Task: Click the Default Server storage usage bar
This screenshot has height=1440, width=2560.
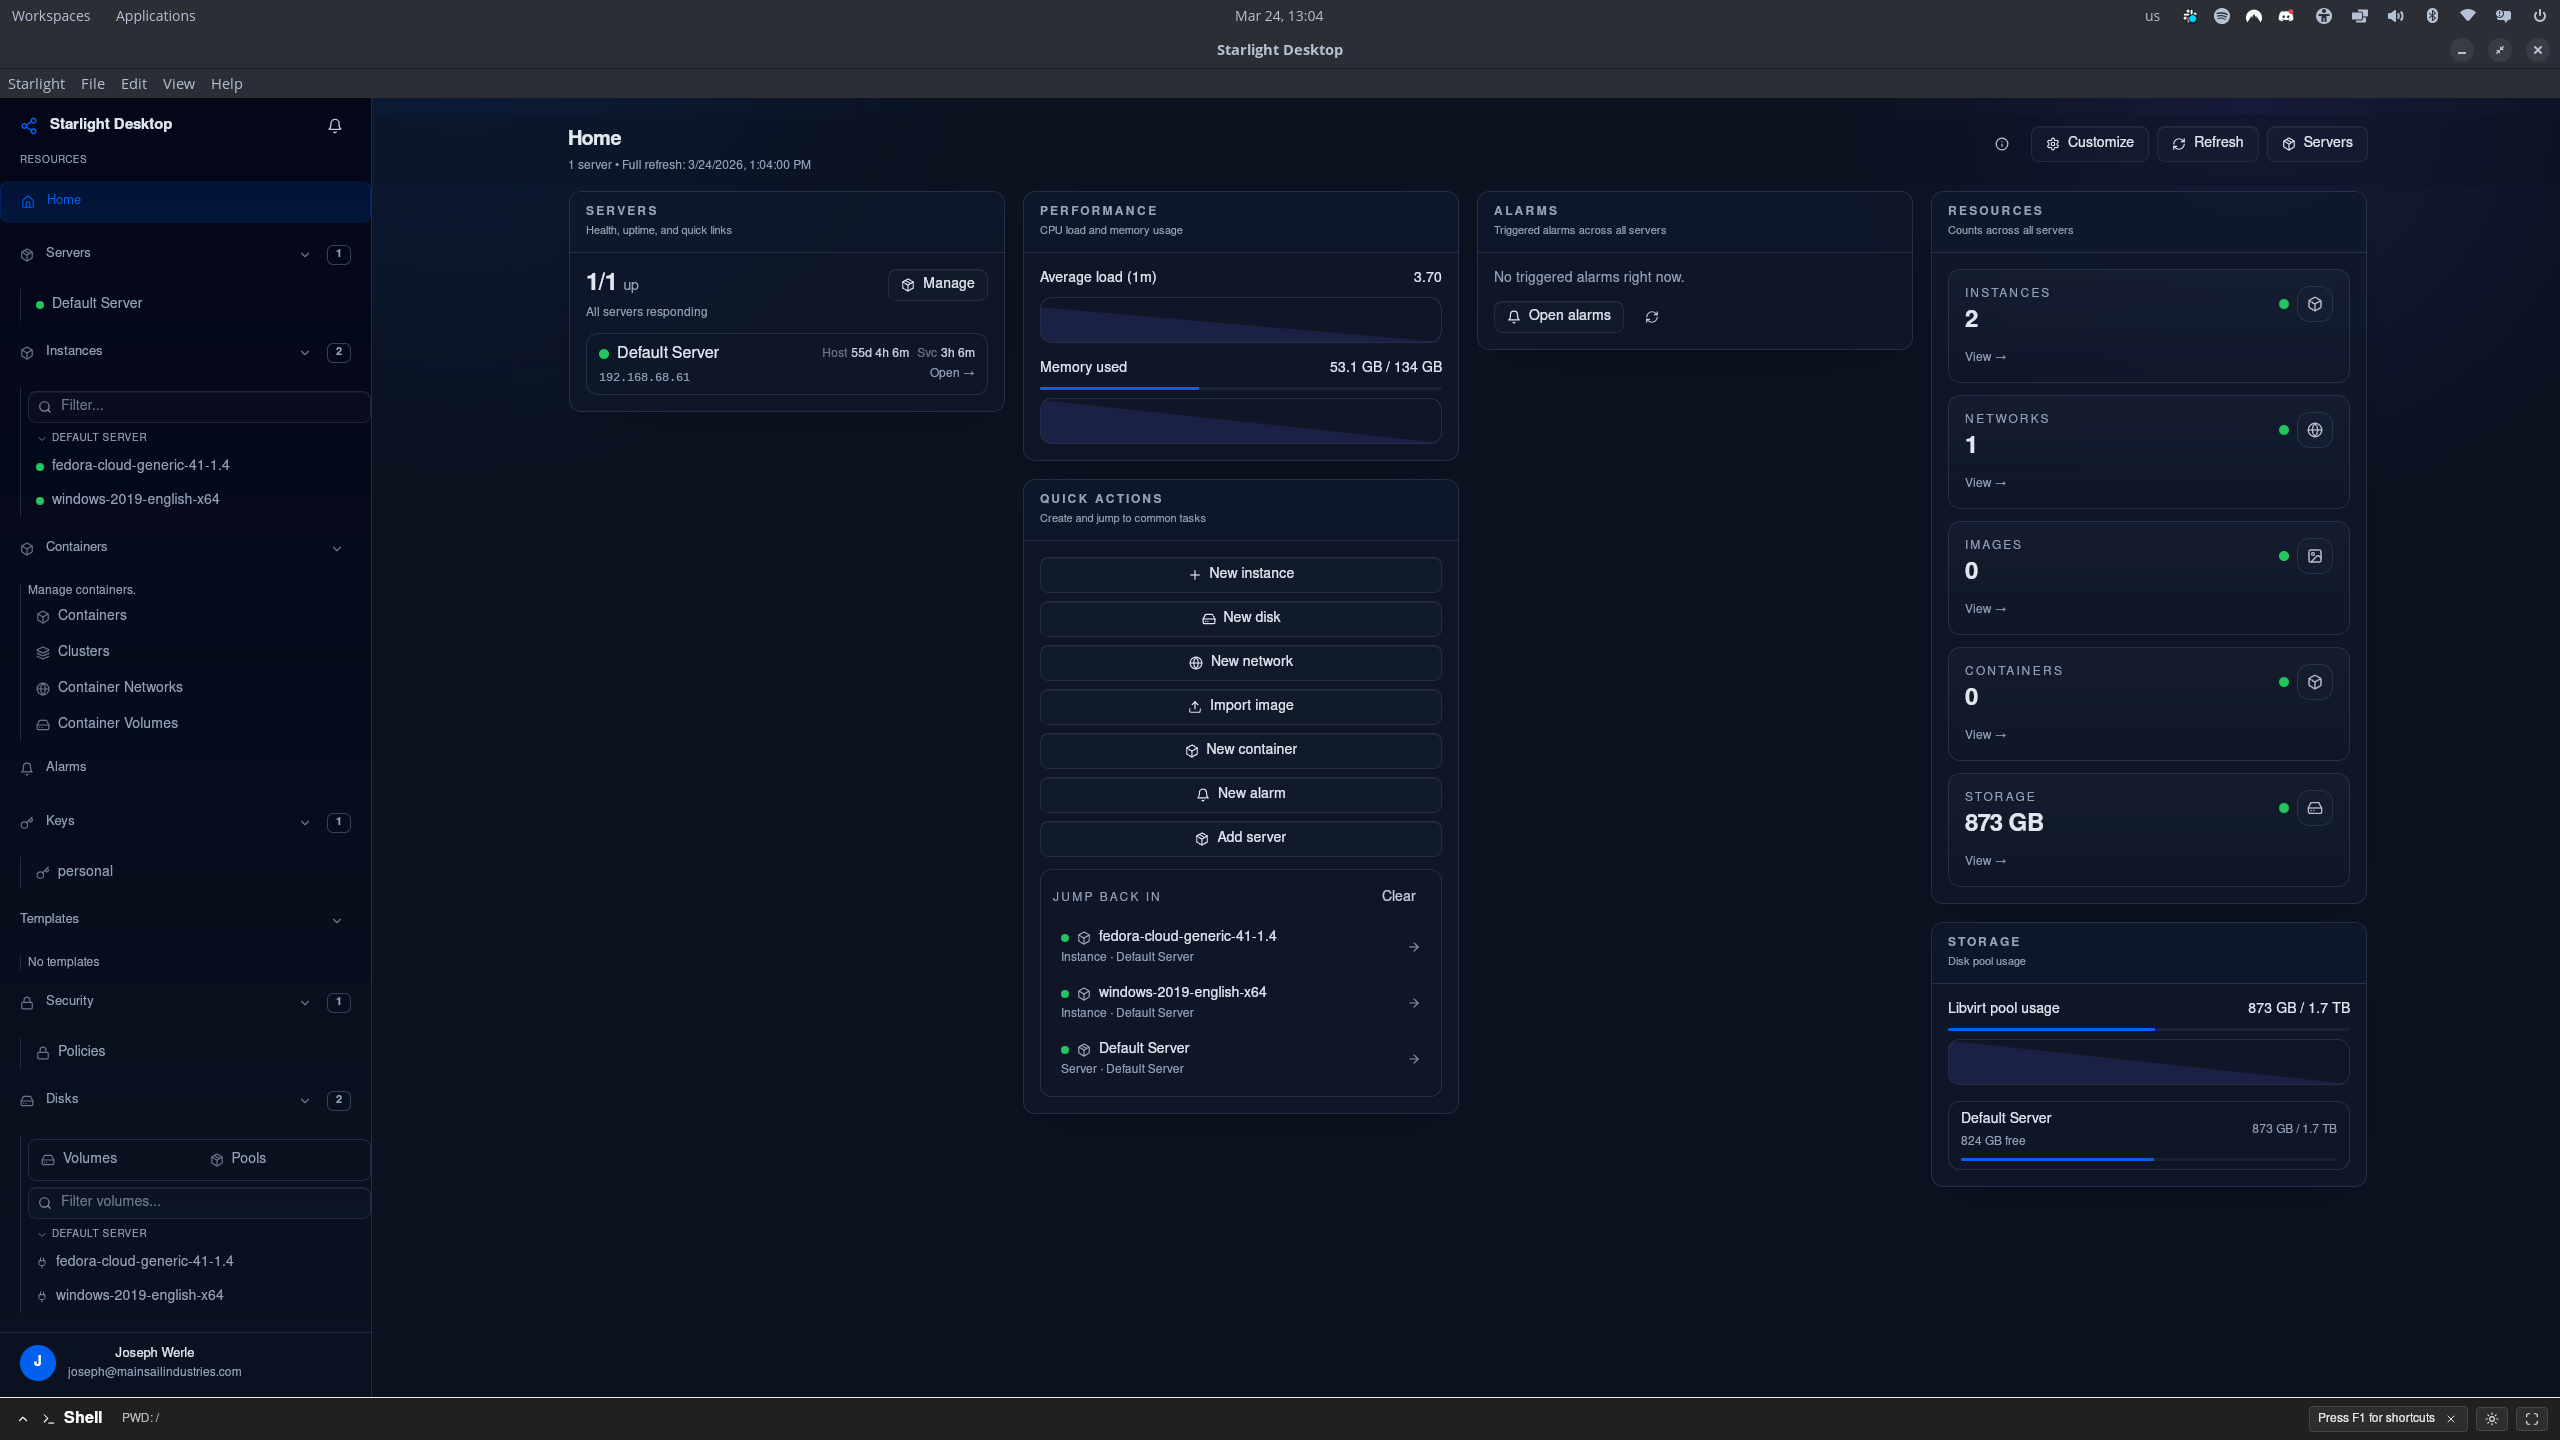Action: coord(2149,1160)
